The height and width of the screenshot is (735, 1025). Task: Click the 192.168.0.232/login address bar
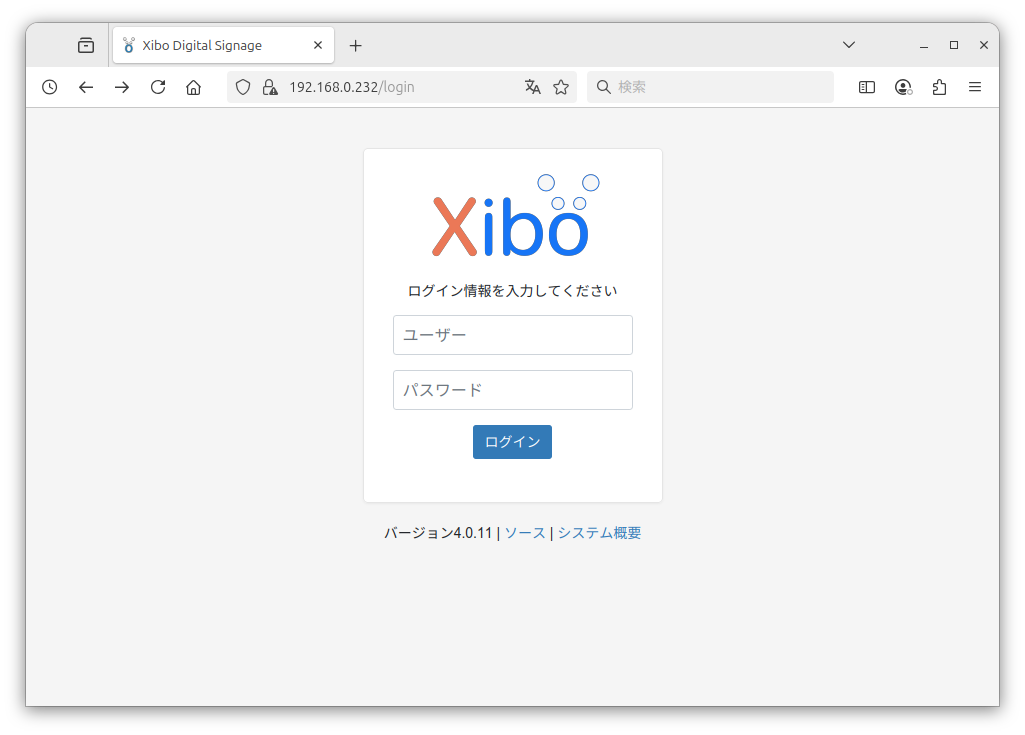pos(401,87)
